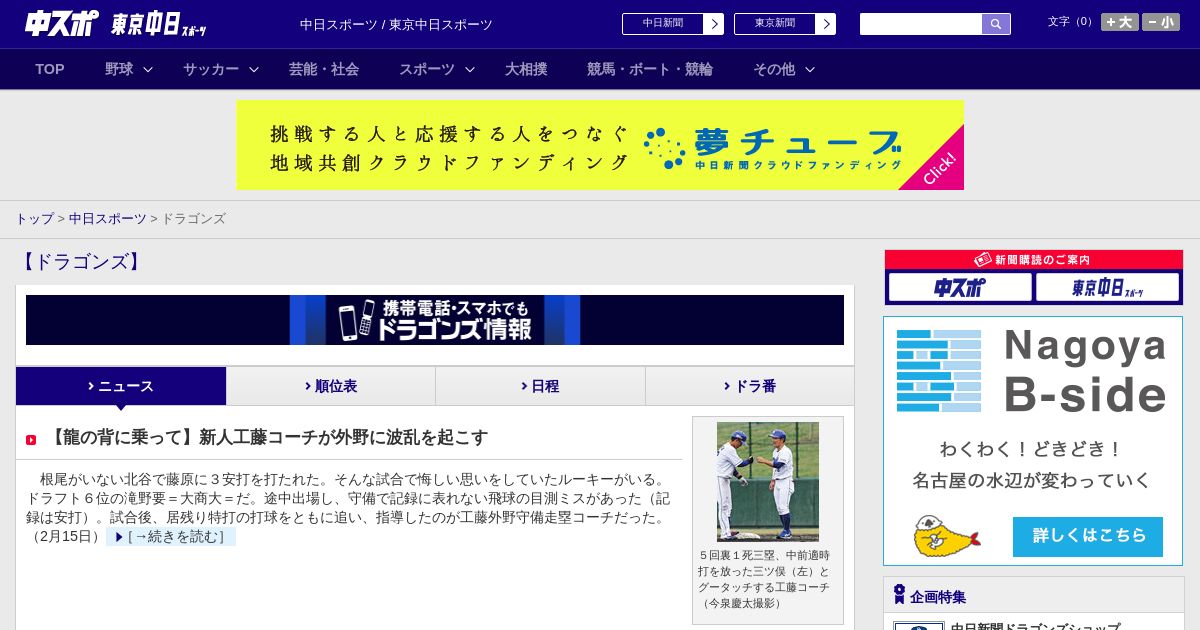The width and height of the screenshot is (1200, 630).
Task: Open the サッカー navigation menu
Action: (x=211, y=69)
